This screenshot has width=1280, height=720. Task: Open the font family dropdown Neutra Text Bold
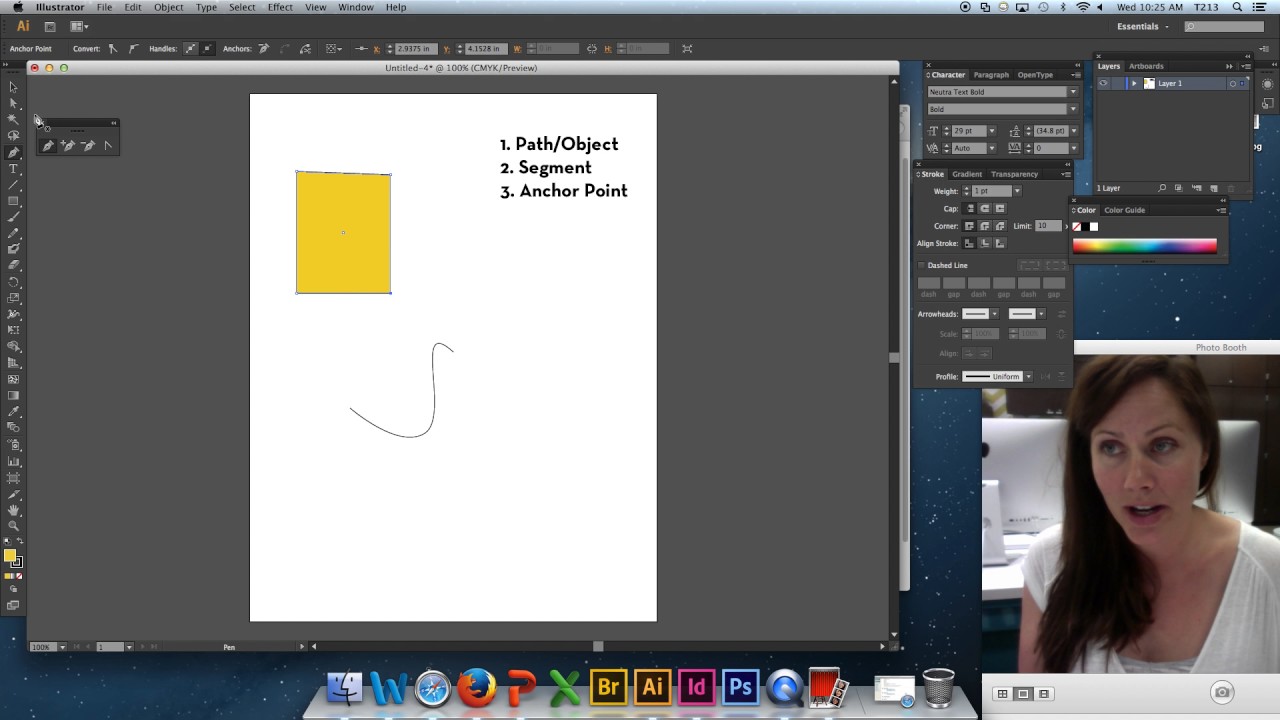point(1072,92)
